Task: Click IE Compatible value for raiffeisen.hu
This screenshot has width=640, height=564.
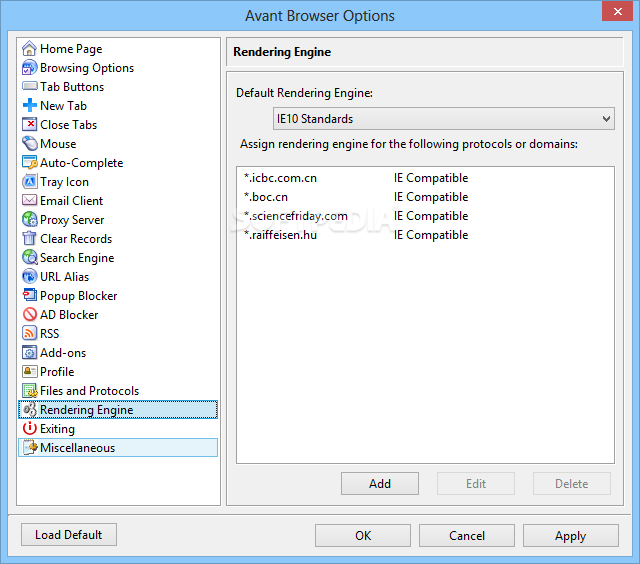Action: pyautogui.click(x=431, y=235)
